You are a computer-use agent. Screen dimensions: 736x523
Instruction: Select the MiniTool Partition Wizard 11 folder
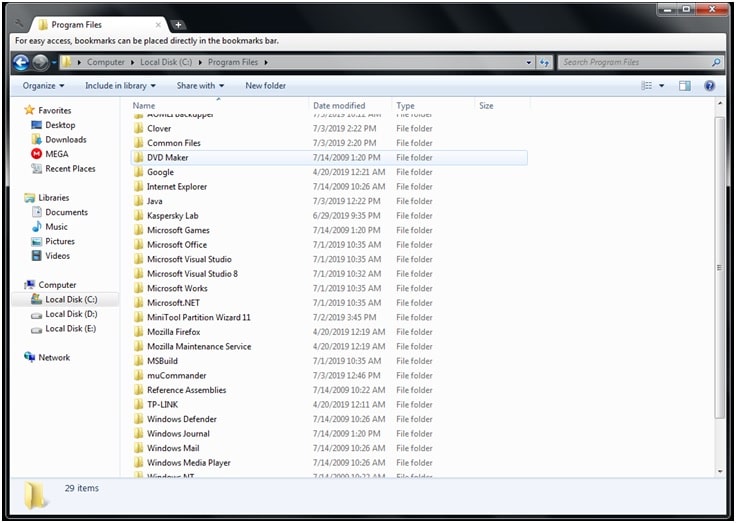[x=329, y=318]
